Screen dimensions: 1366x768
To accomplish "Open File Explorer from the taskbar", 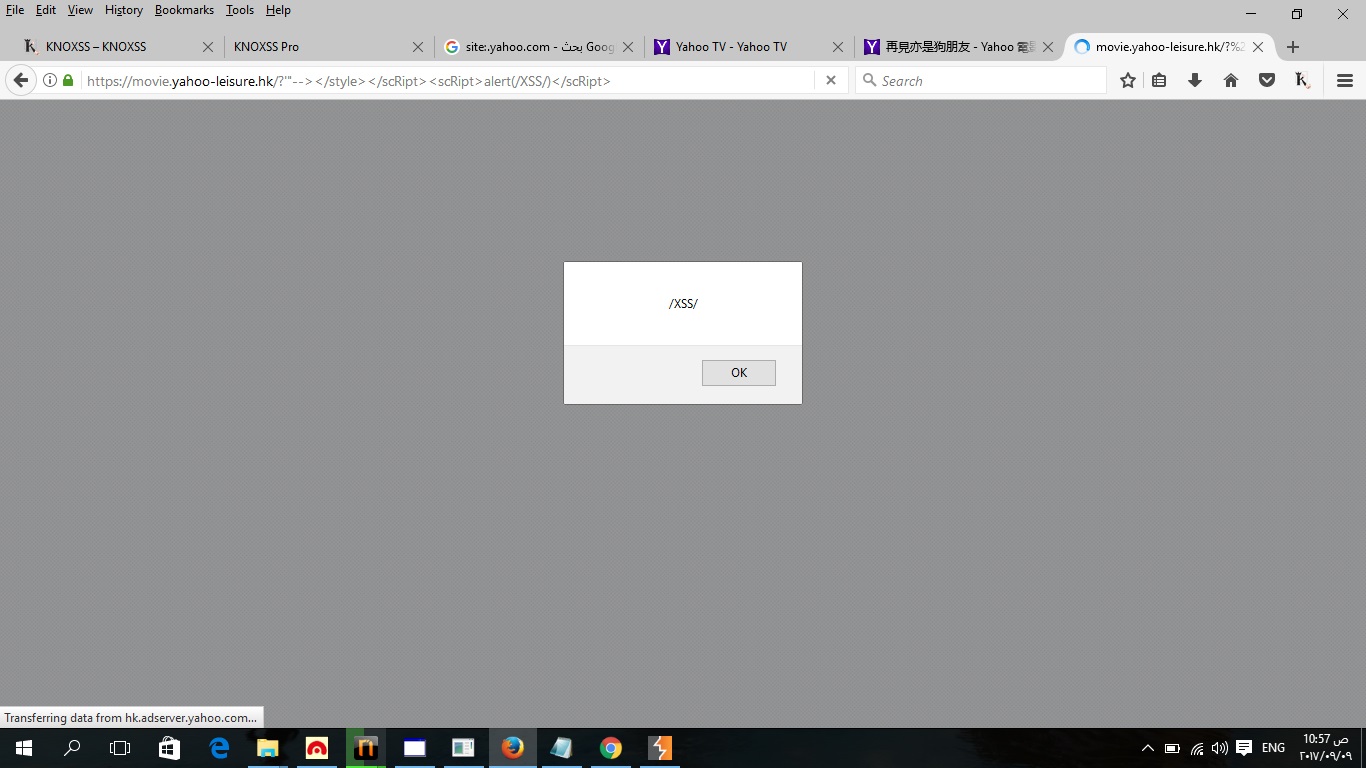I will [268, 748].
